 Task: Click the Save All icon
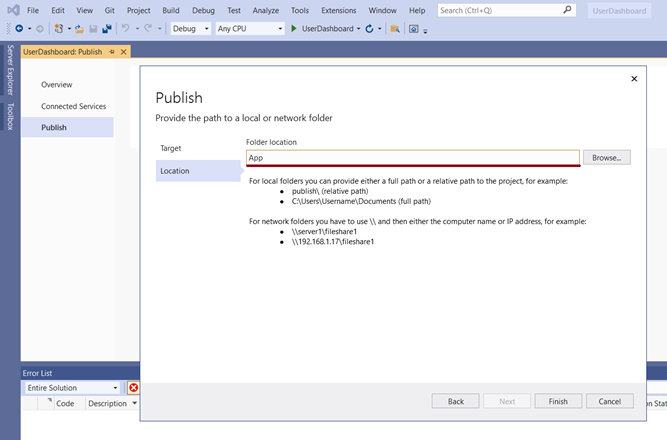[x=107, y=29]
